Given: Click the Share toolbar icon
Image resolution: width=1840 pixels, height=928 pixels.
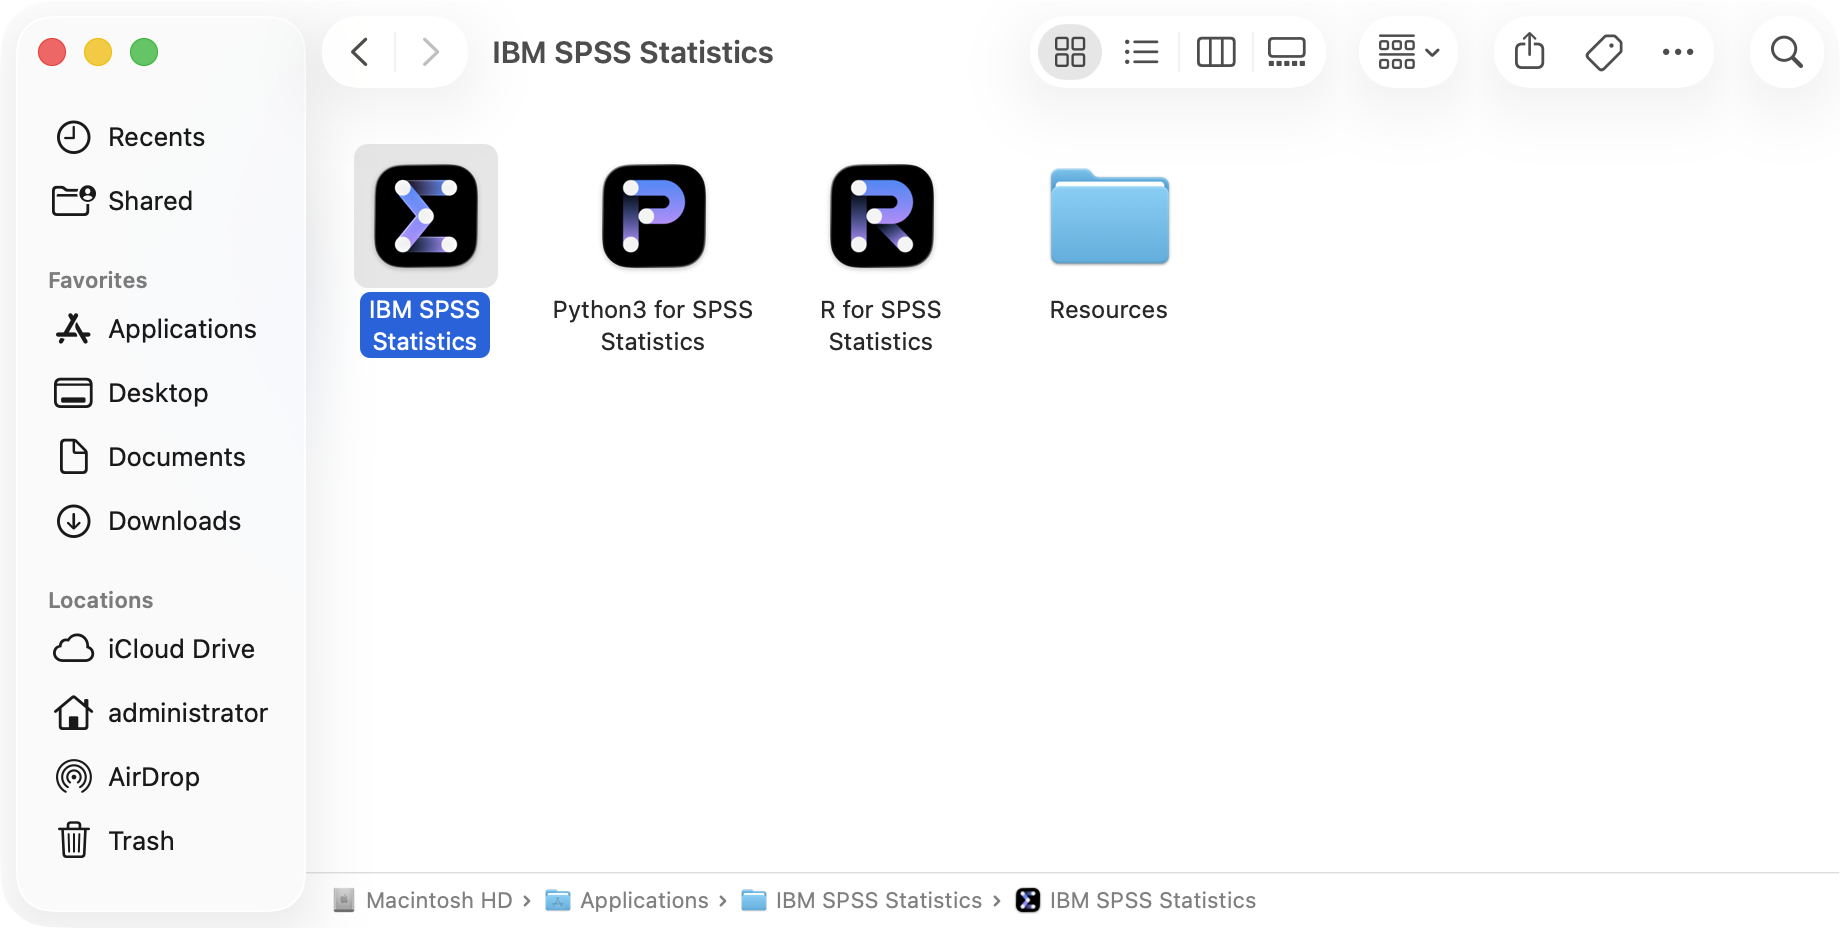Looking at the screenshot, I should pos(1530,52).
